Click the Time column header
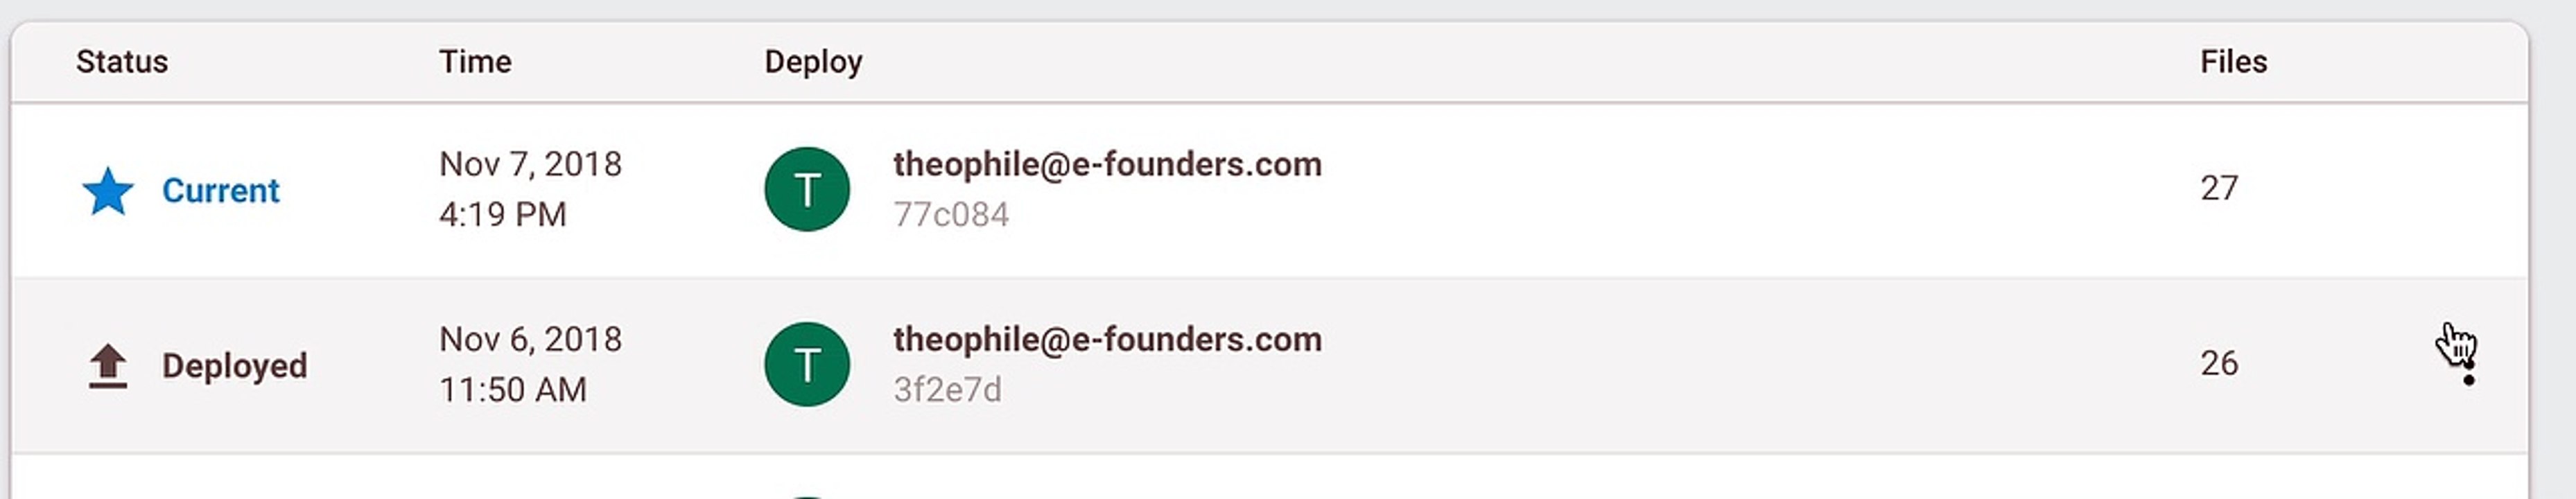2576x499 pixels. point(475,62)
